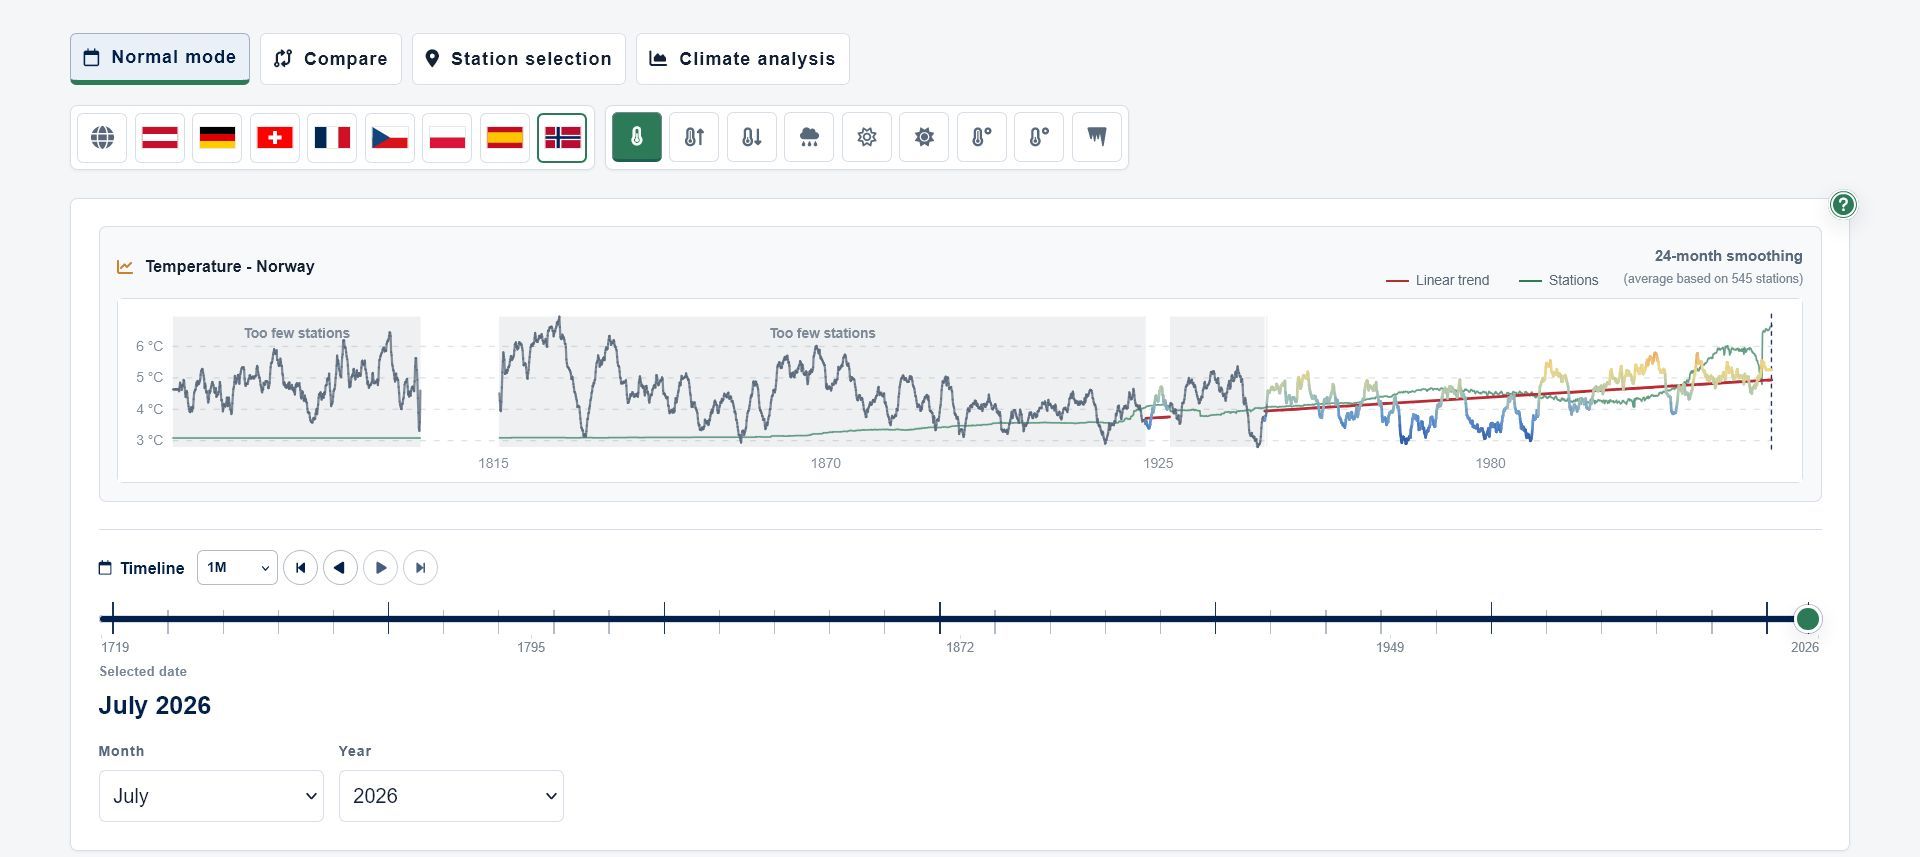Open Station selection

point(519,59)
